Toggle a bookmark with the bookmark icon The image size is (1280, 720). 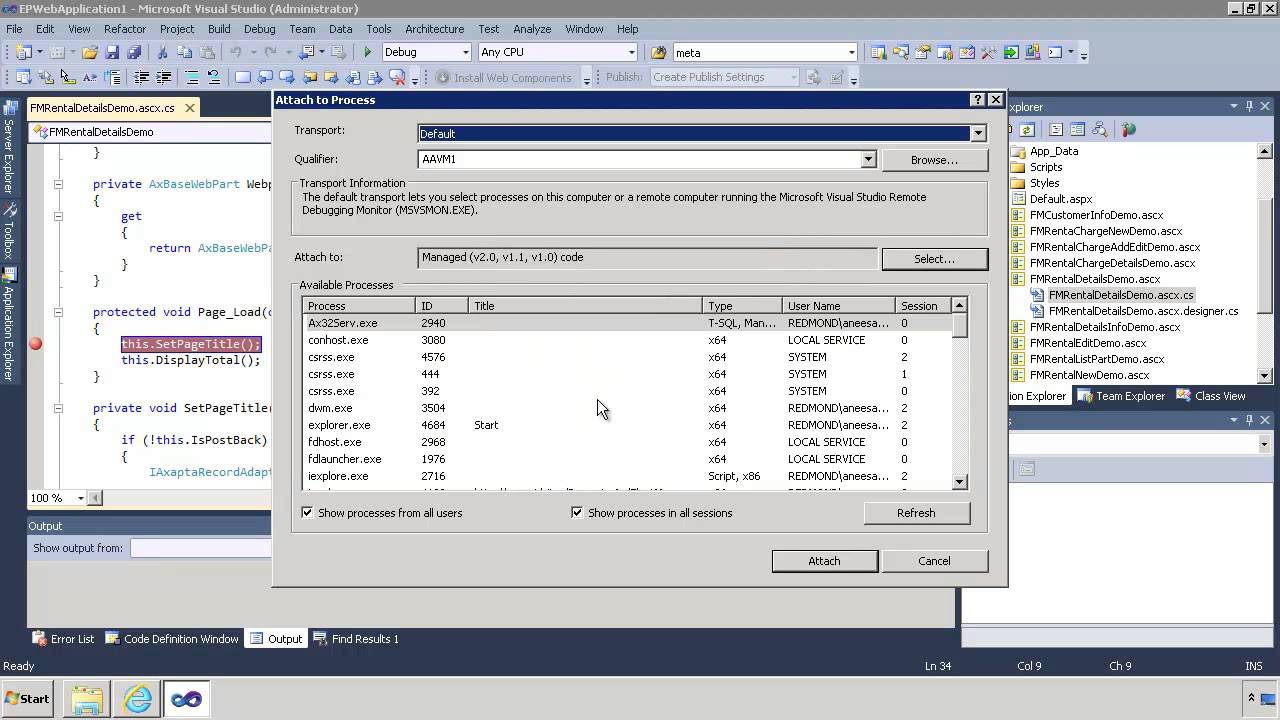pos(243,77)
